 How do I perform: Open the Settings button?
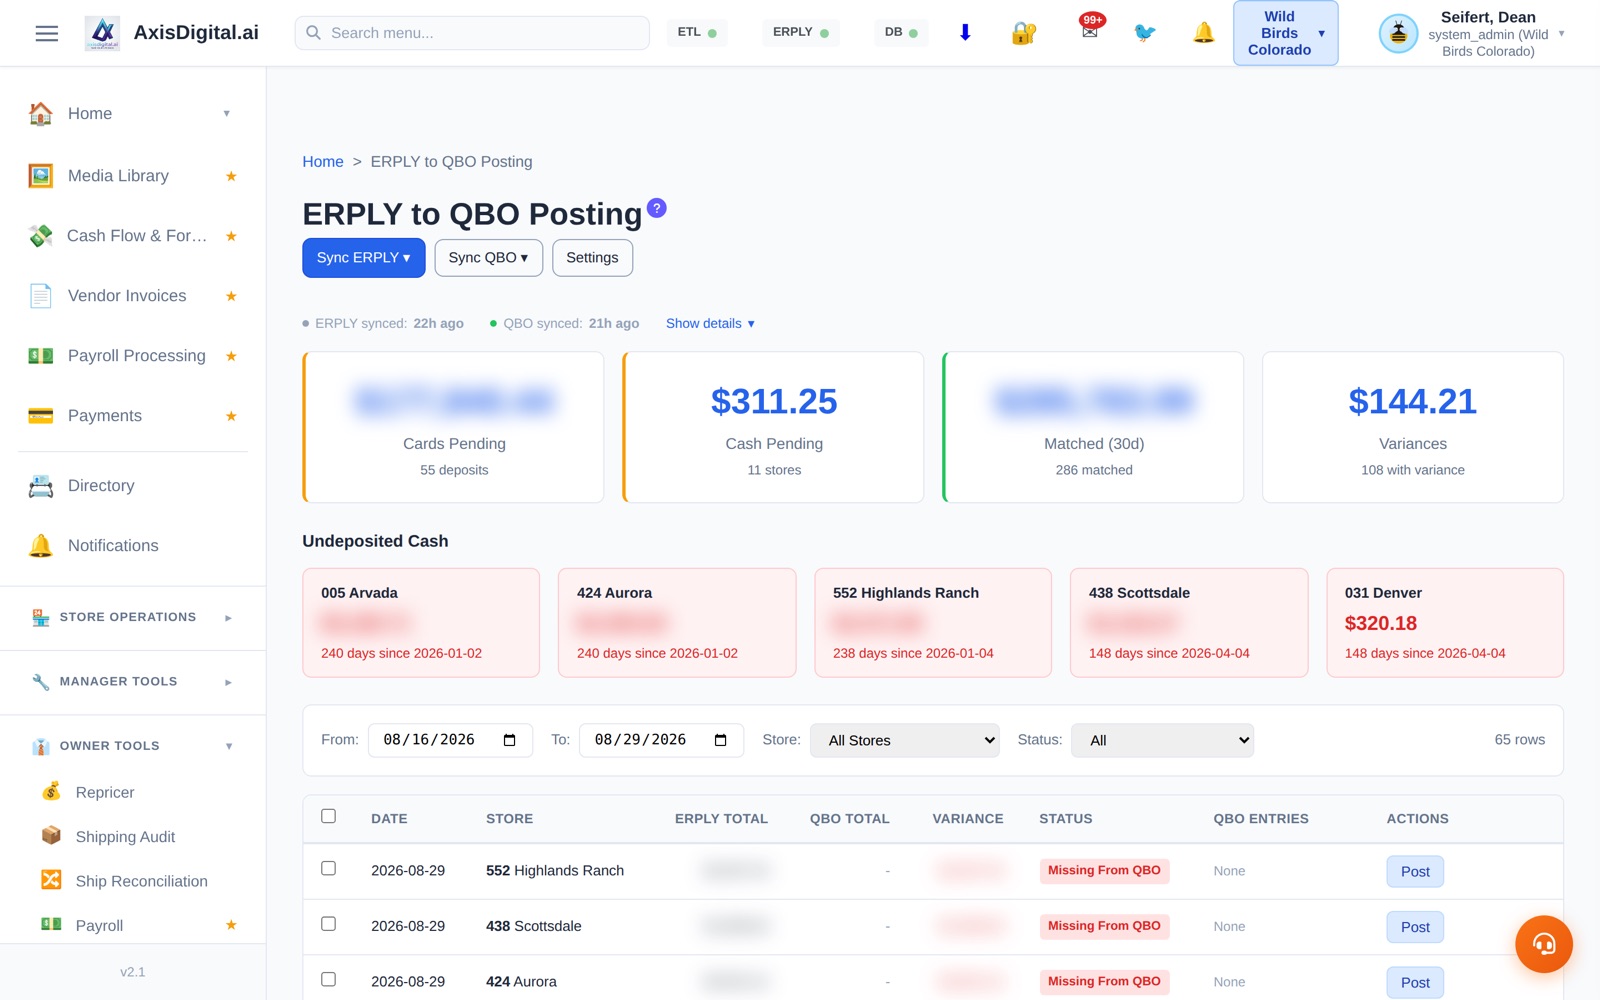[592, 258]
